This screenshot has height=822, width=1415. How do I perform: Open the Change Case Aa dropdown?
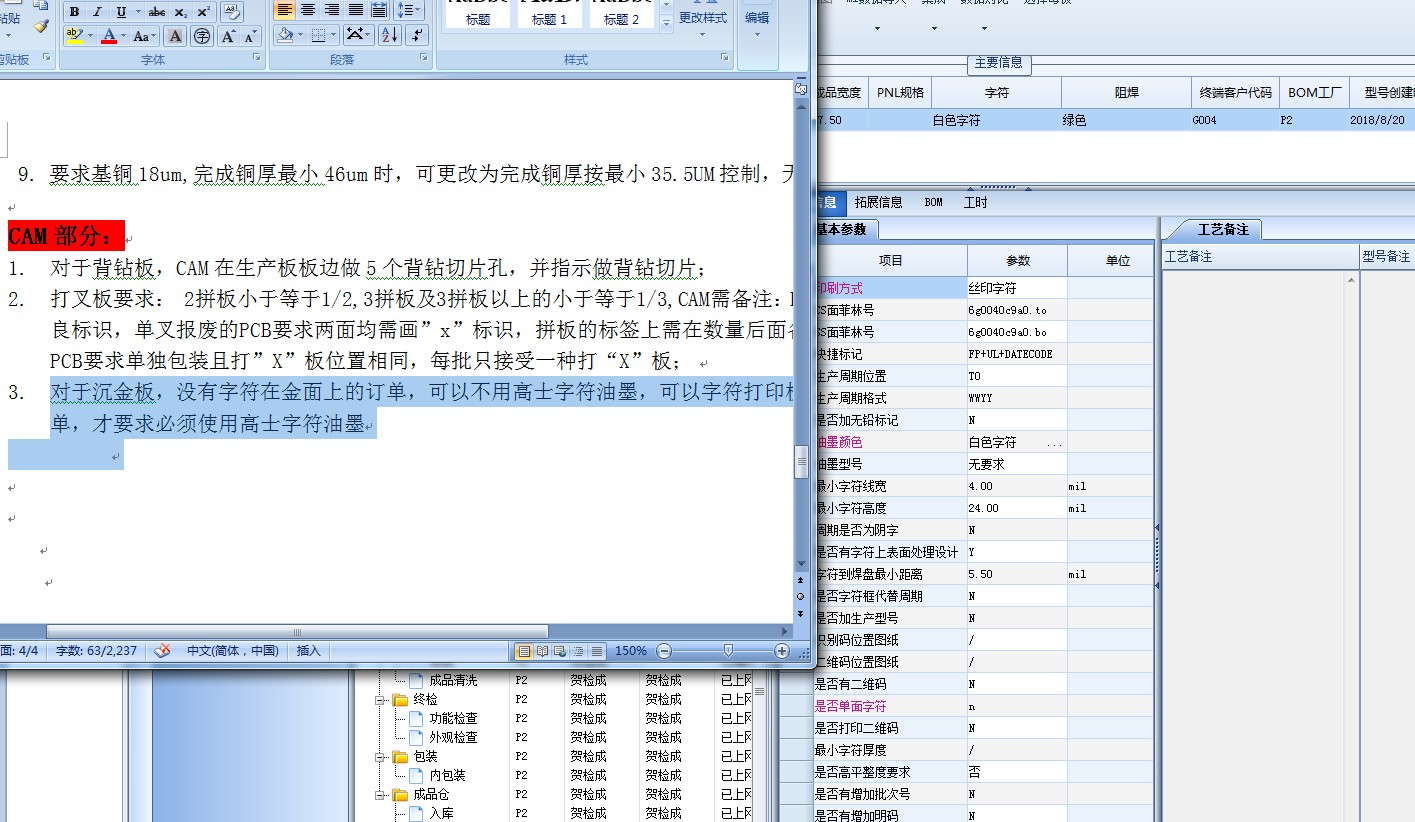(x=145, y=36)
